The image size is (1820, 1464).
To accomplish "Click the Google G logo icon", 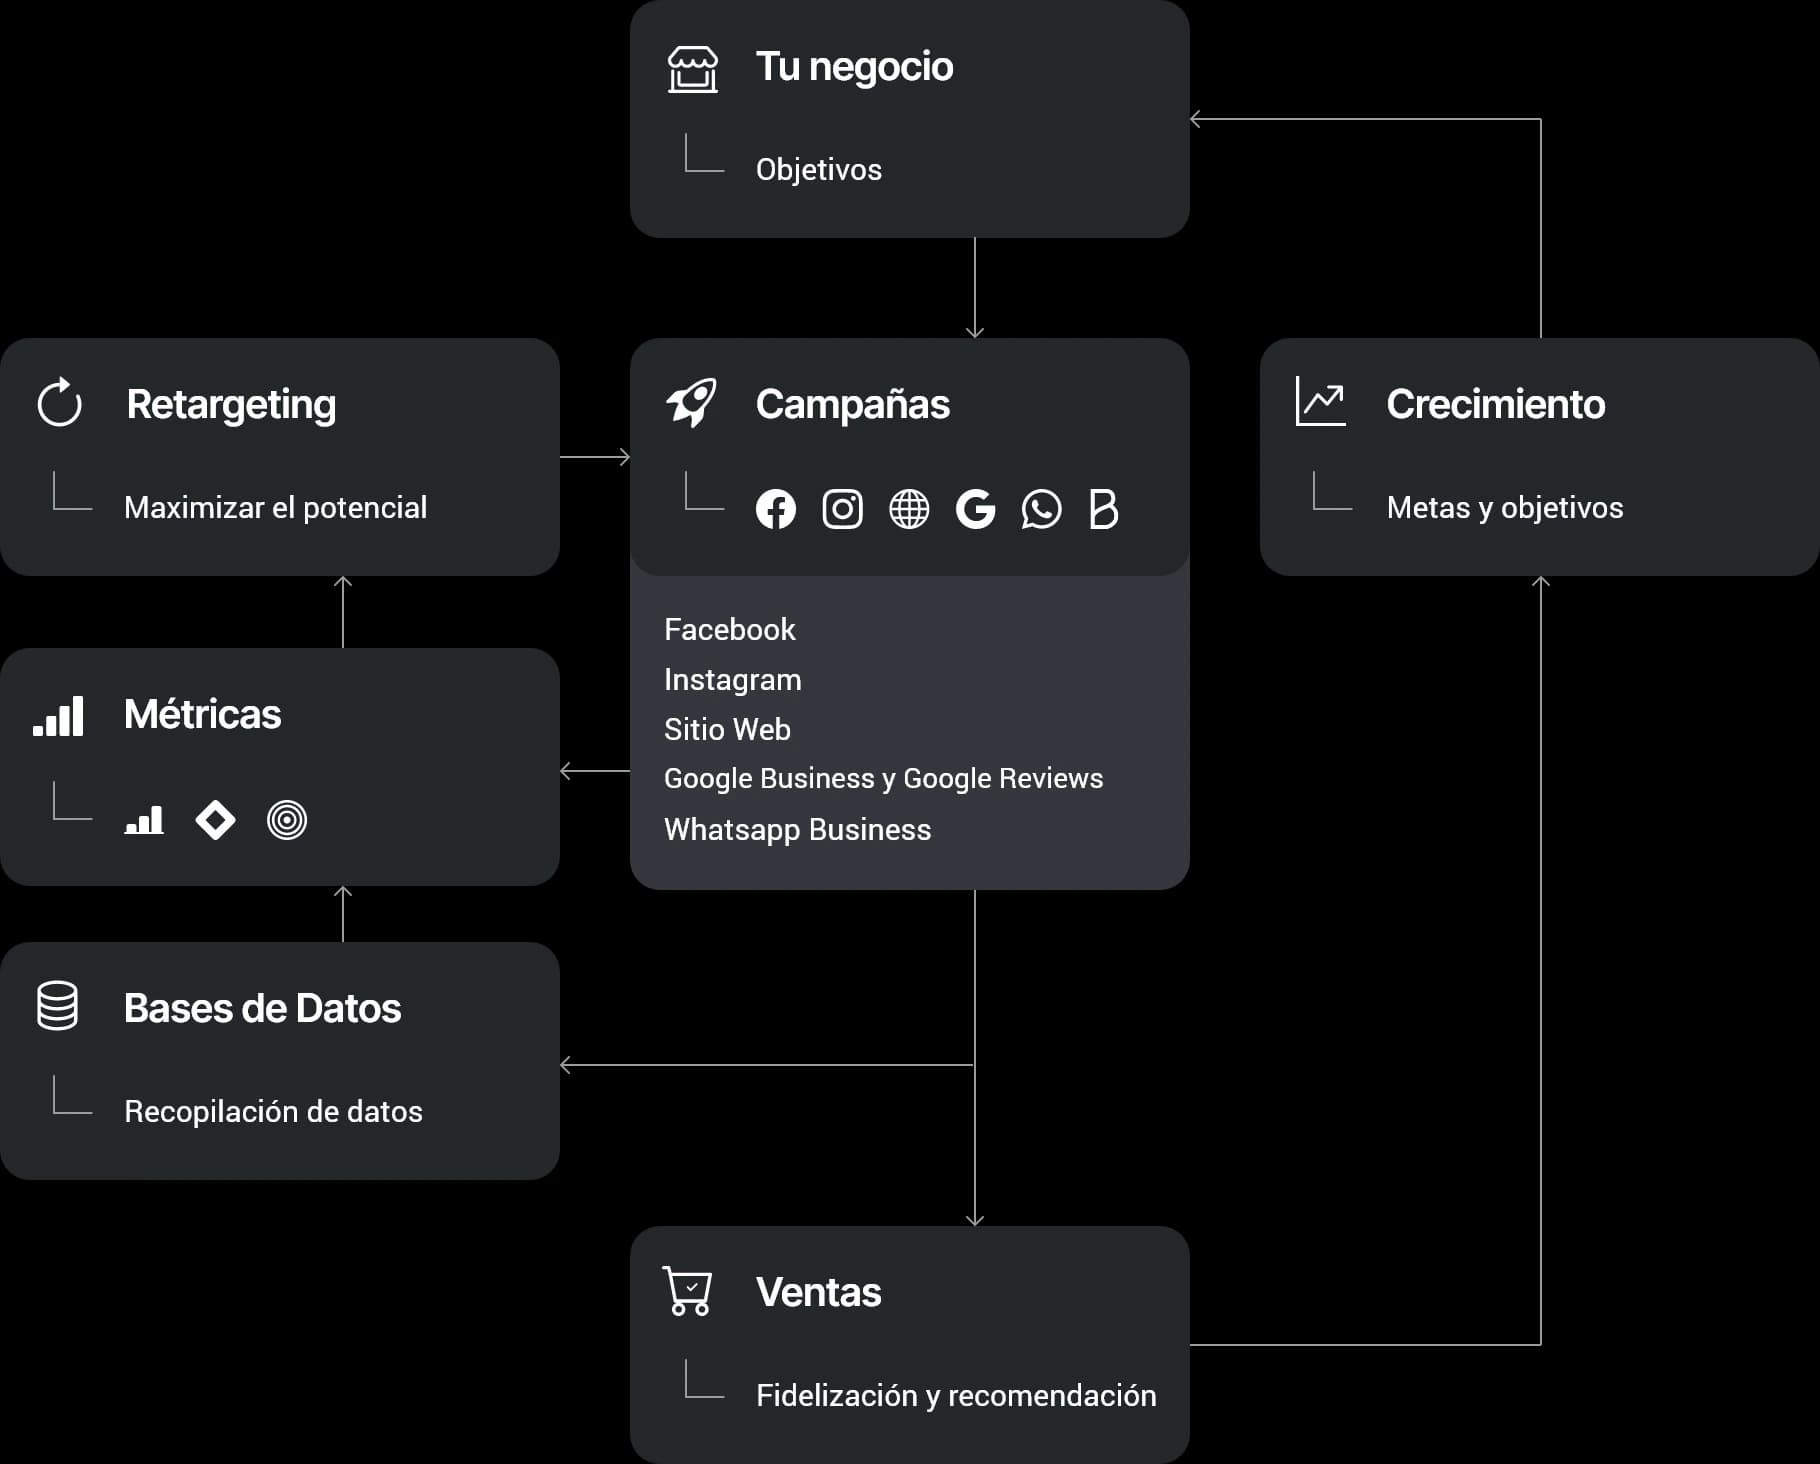I will [975, 509].
